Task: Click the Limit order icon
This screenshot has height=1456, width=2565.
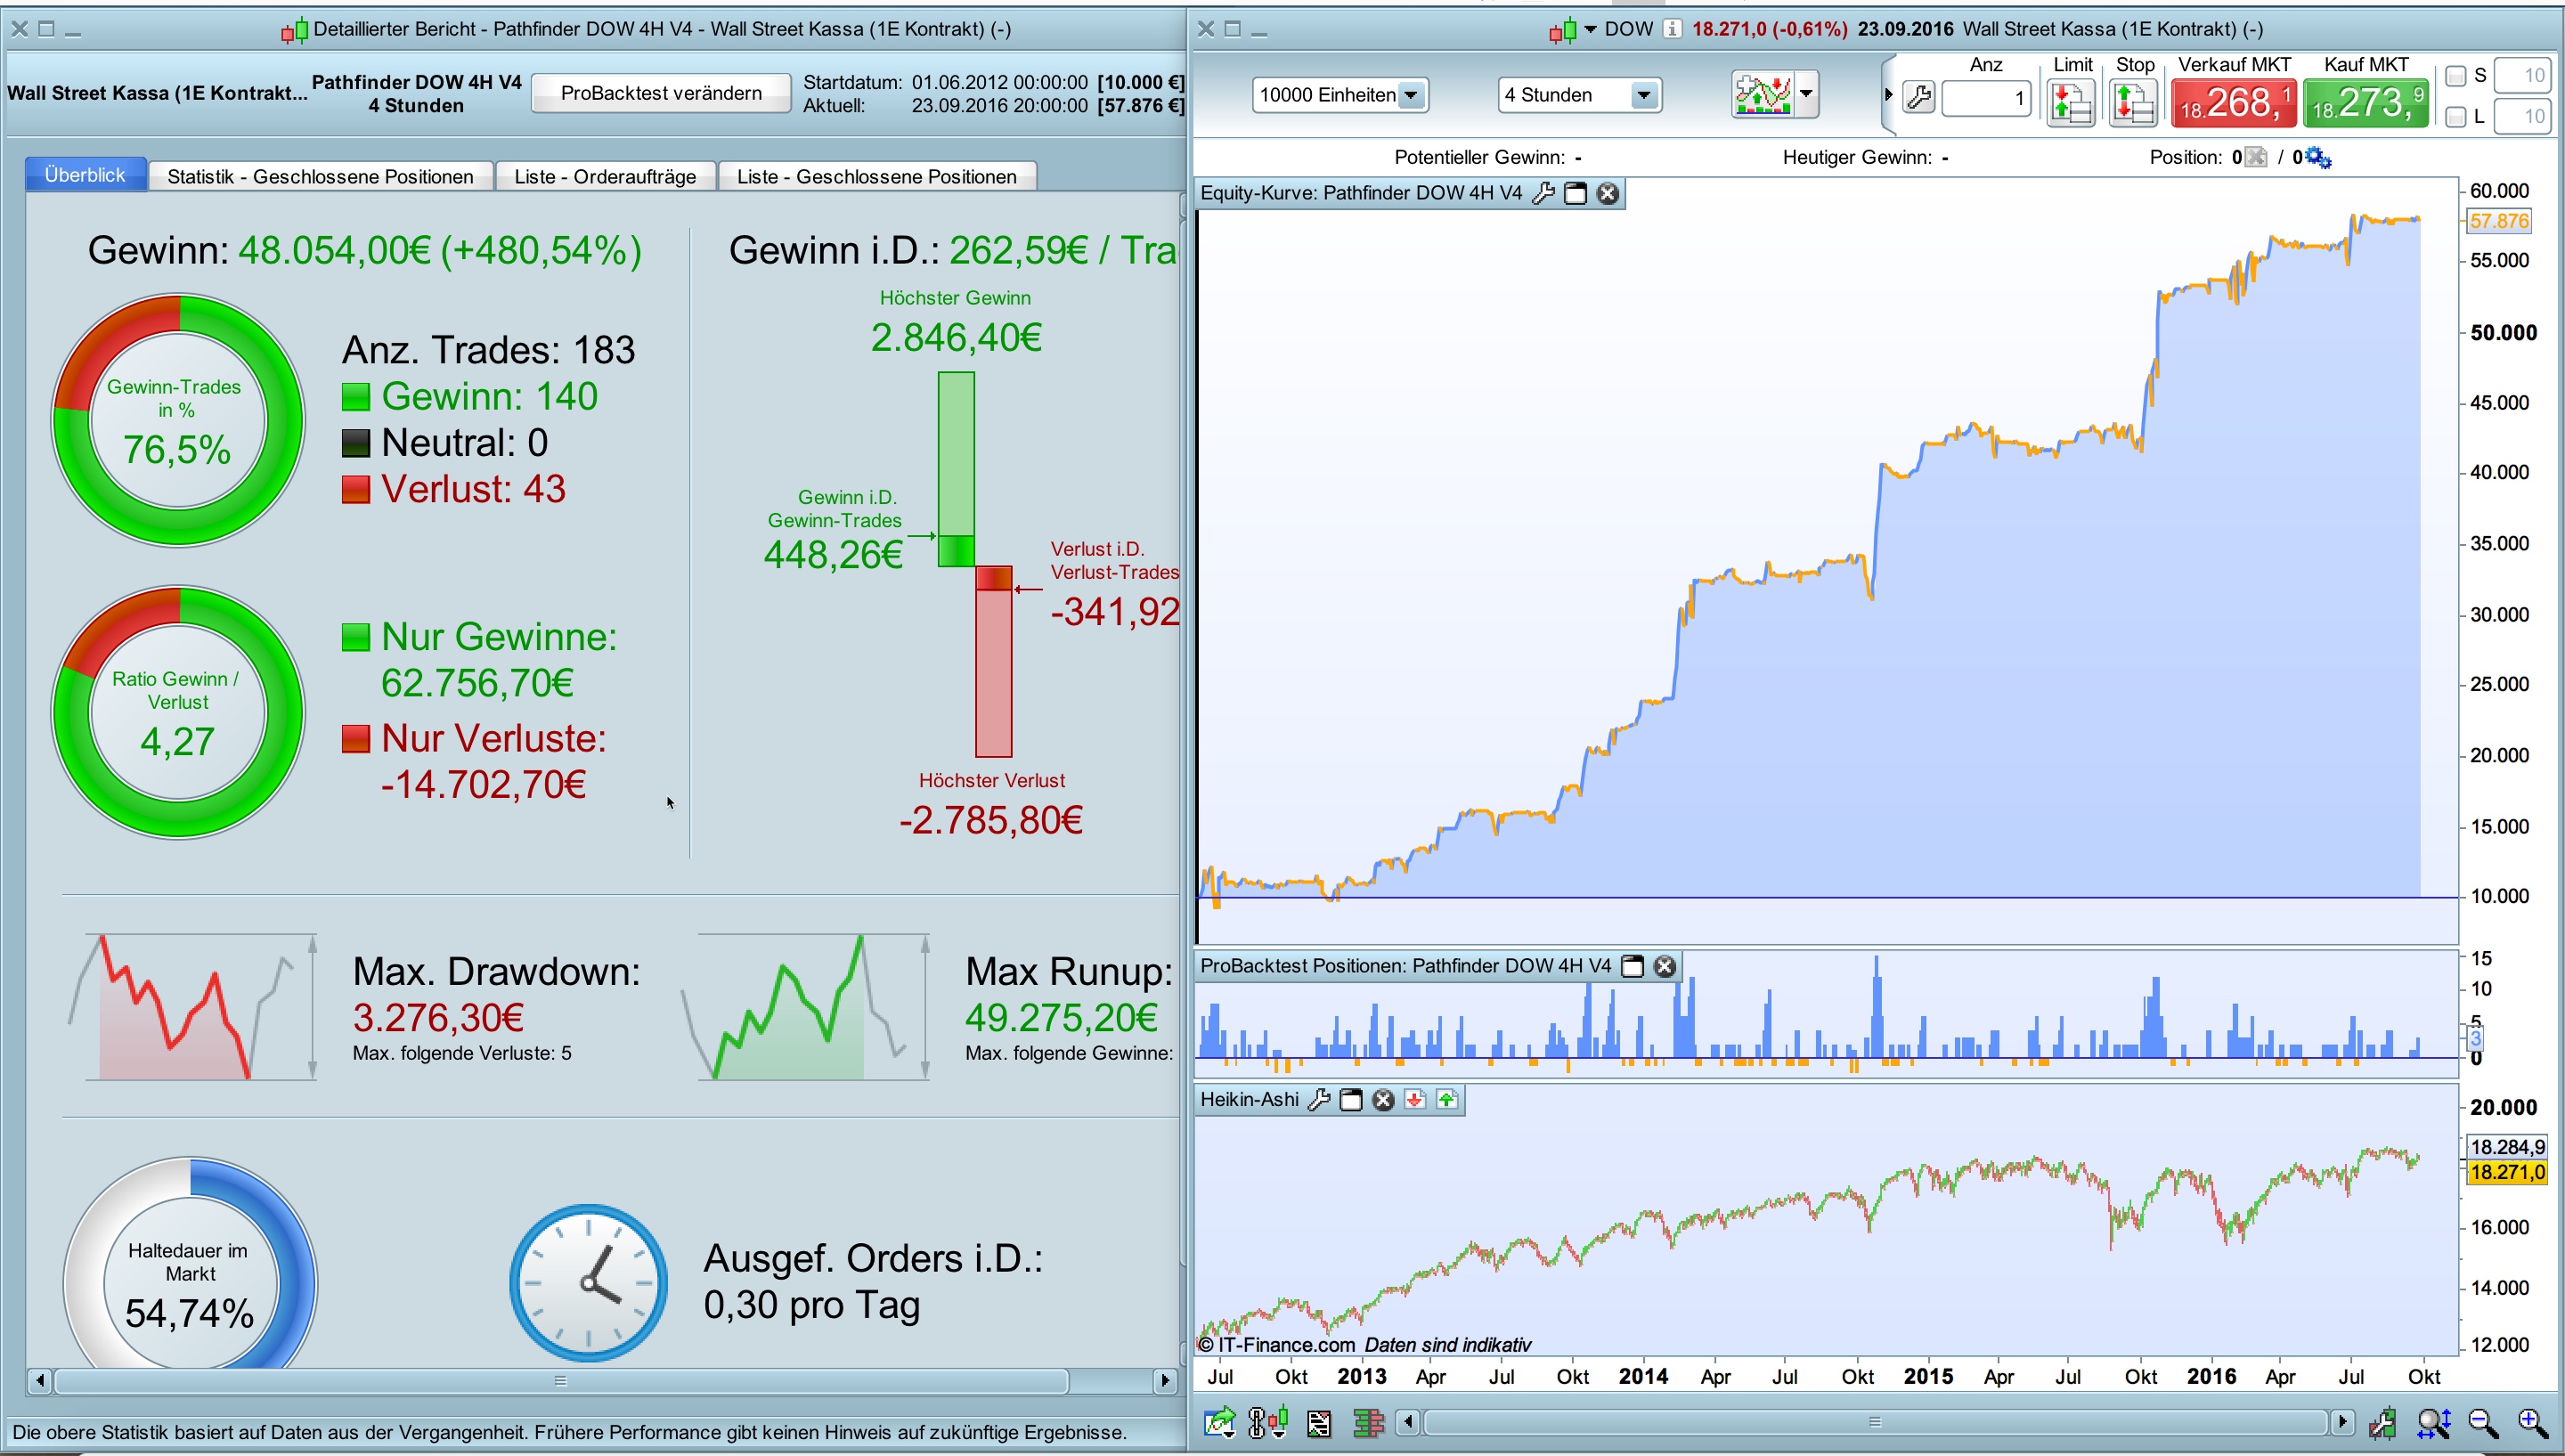Action: coord(2070,102)
